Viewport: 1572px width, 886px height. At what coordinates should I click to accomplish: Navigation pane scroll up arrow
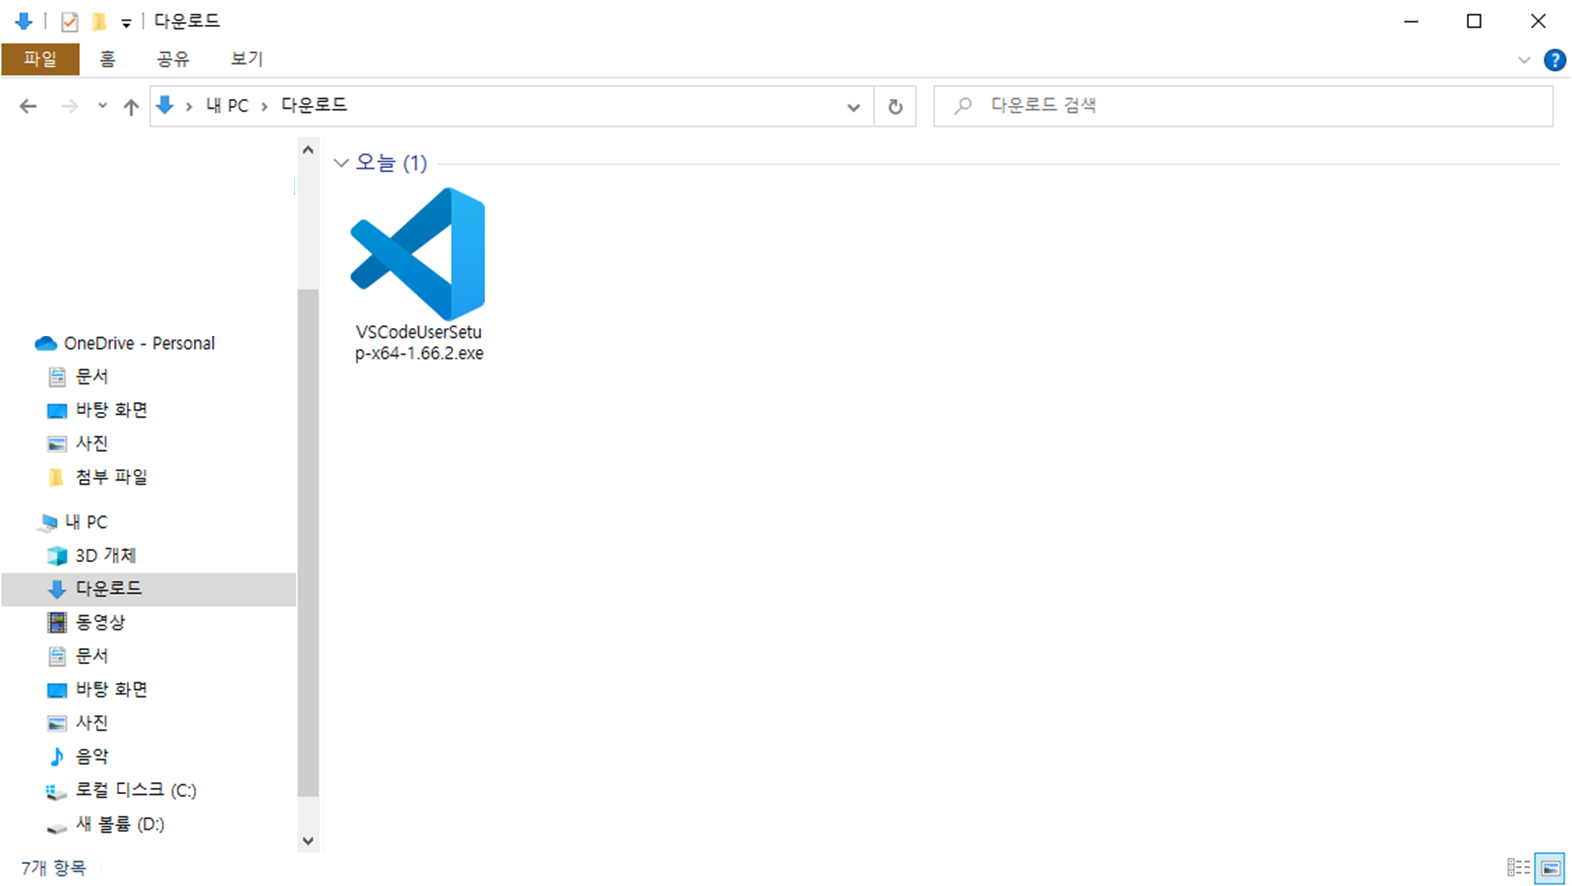308,150
